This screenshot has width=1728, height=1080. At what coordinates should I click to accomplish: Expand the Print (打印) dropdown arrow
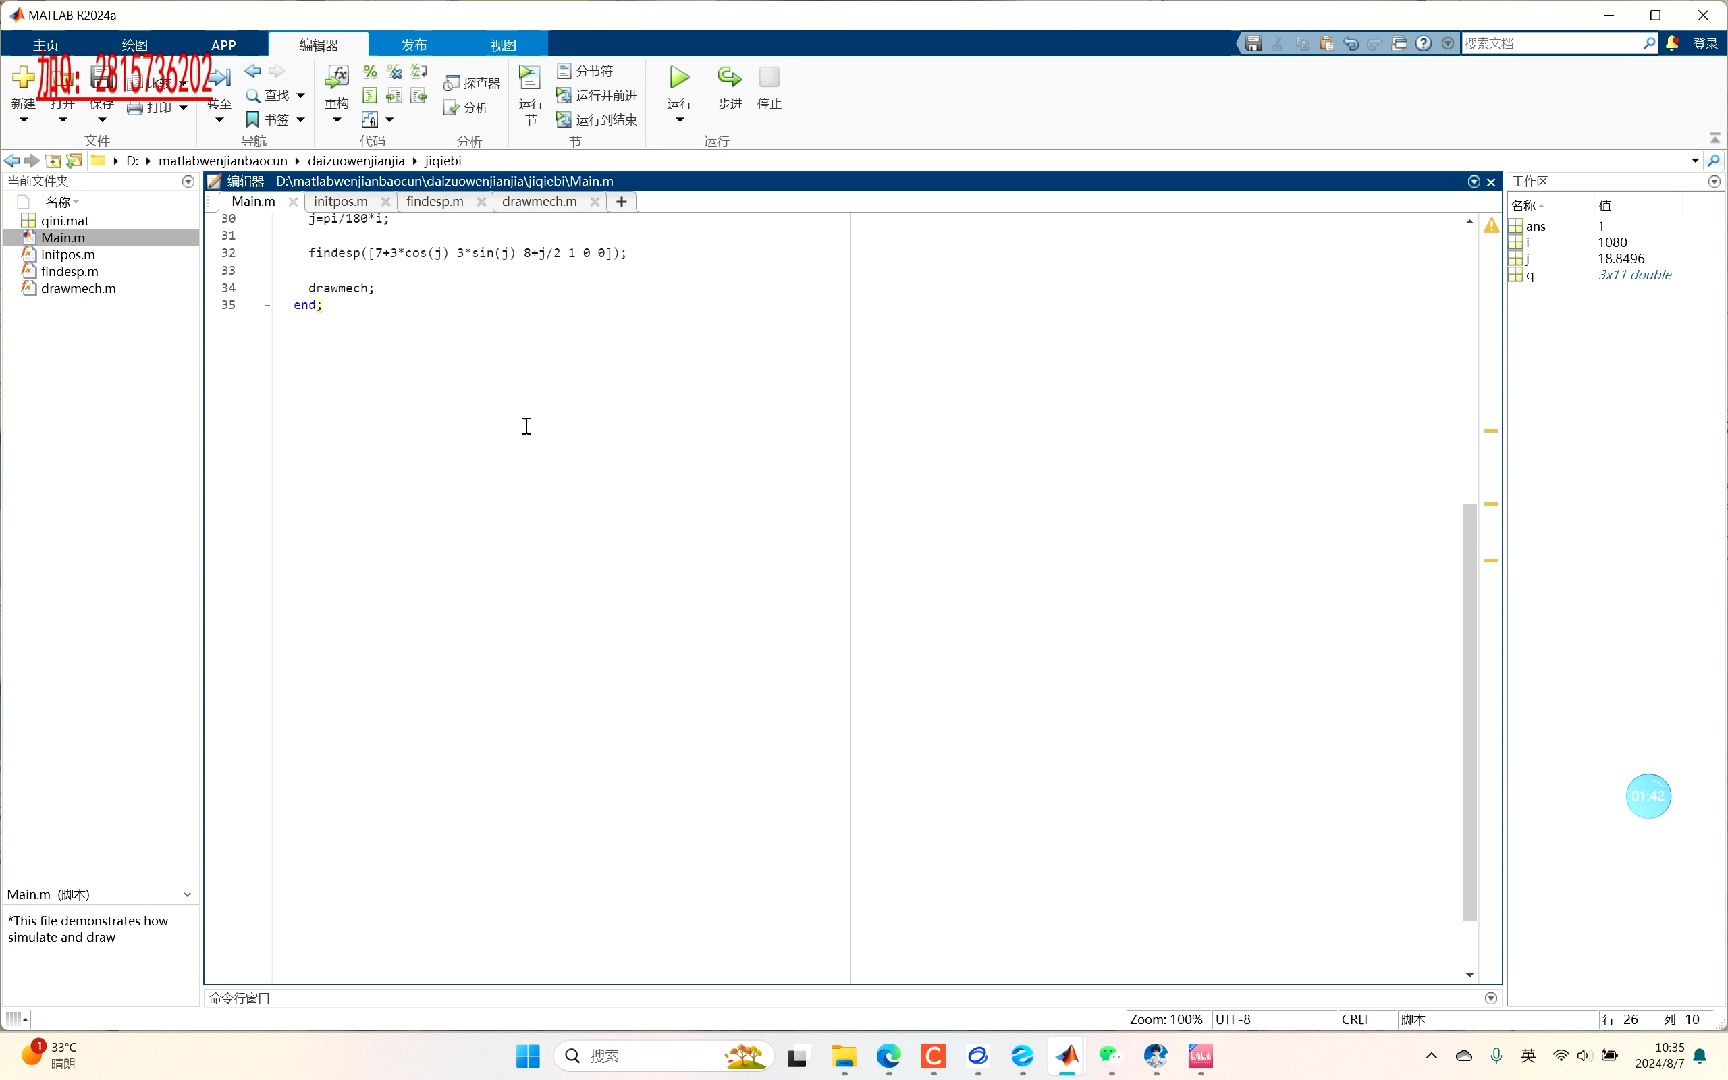pos(183,107)
